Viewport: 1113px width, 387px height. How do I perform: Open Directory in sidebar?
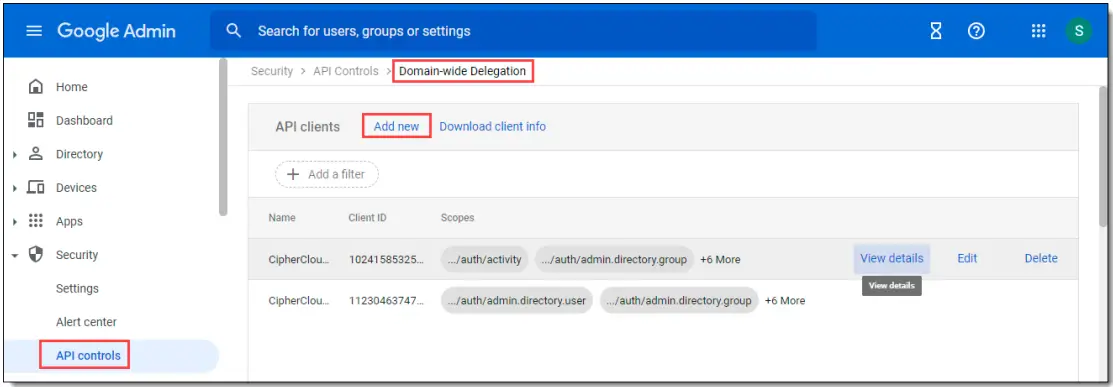tap(80, 154)
